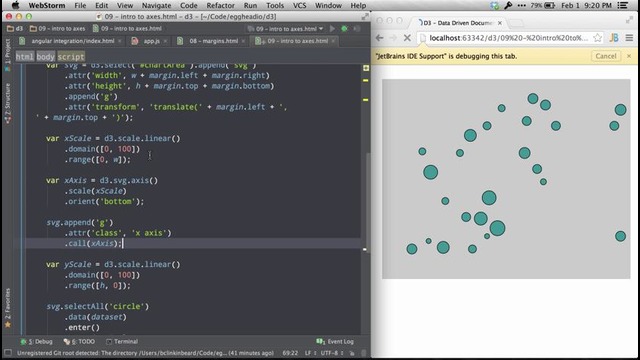Click the 'var xScale = d3.scale.linear()' line
The height and width of the screenshot is (360, 640).
pyautogui.click(x=113, y=138)
